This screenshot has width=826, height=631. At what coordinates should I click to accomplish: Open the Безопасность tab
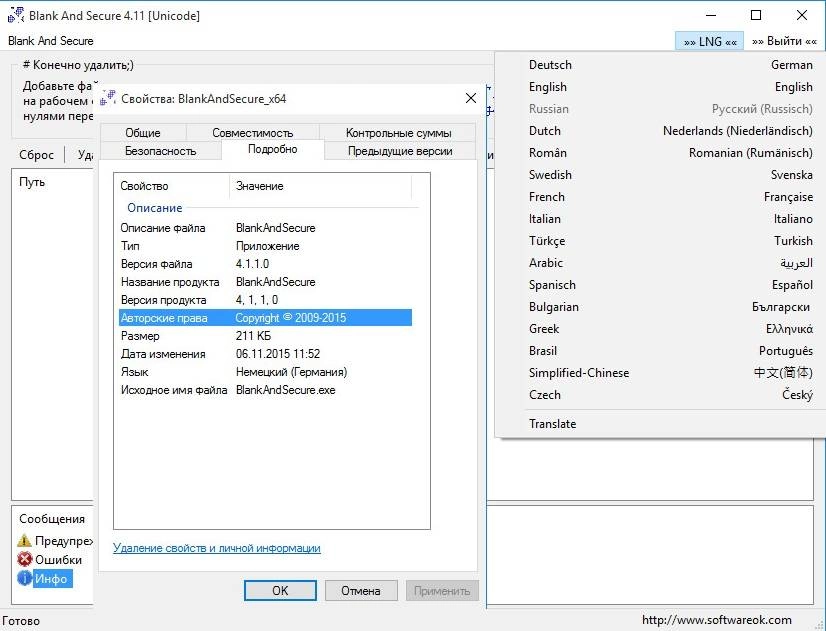coord(160,151)
